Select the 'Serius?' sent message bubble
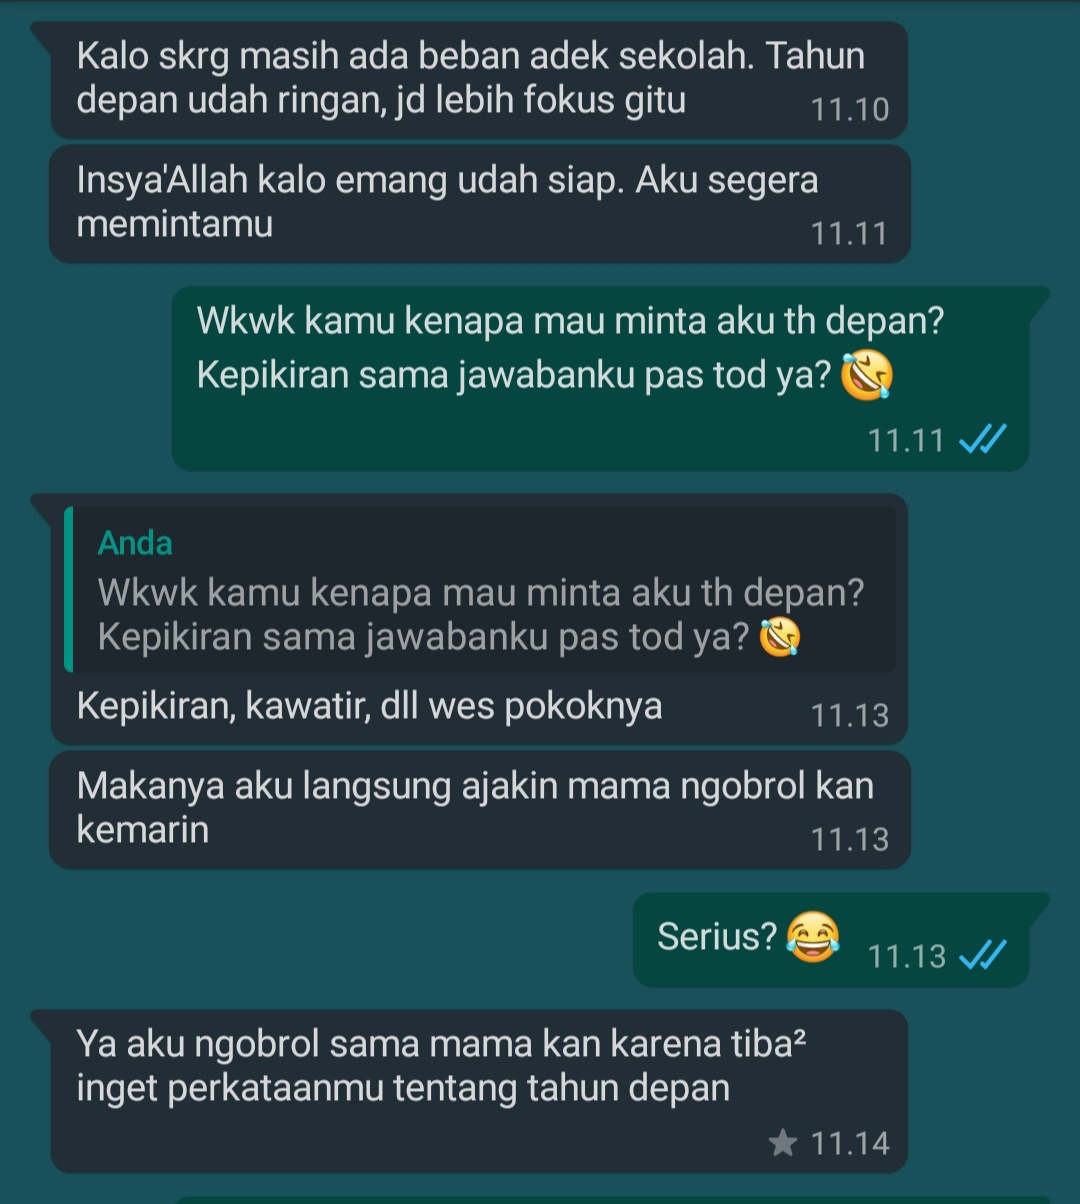 pyautogui.click(x=830, y=938)
